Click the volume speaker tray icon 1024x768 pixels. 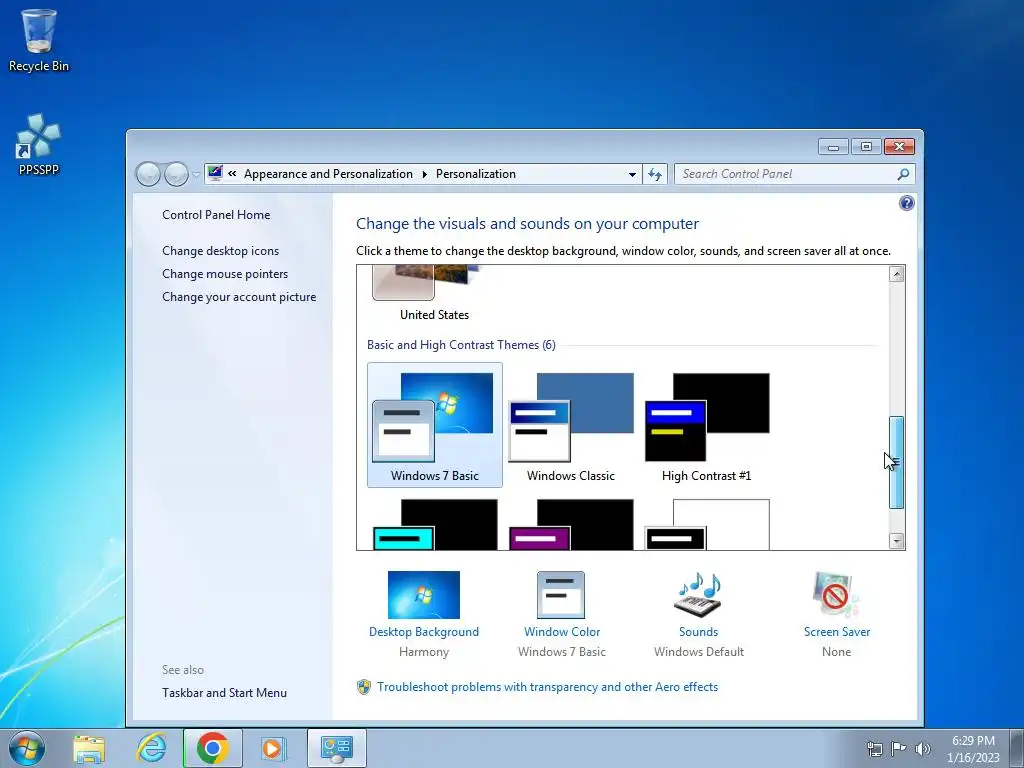[923, 748]
